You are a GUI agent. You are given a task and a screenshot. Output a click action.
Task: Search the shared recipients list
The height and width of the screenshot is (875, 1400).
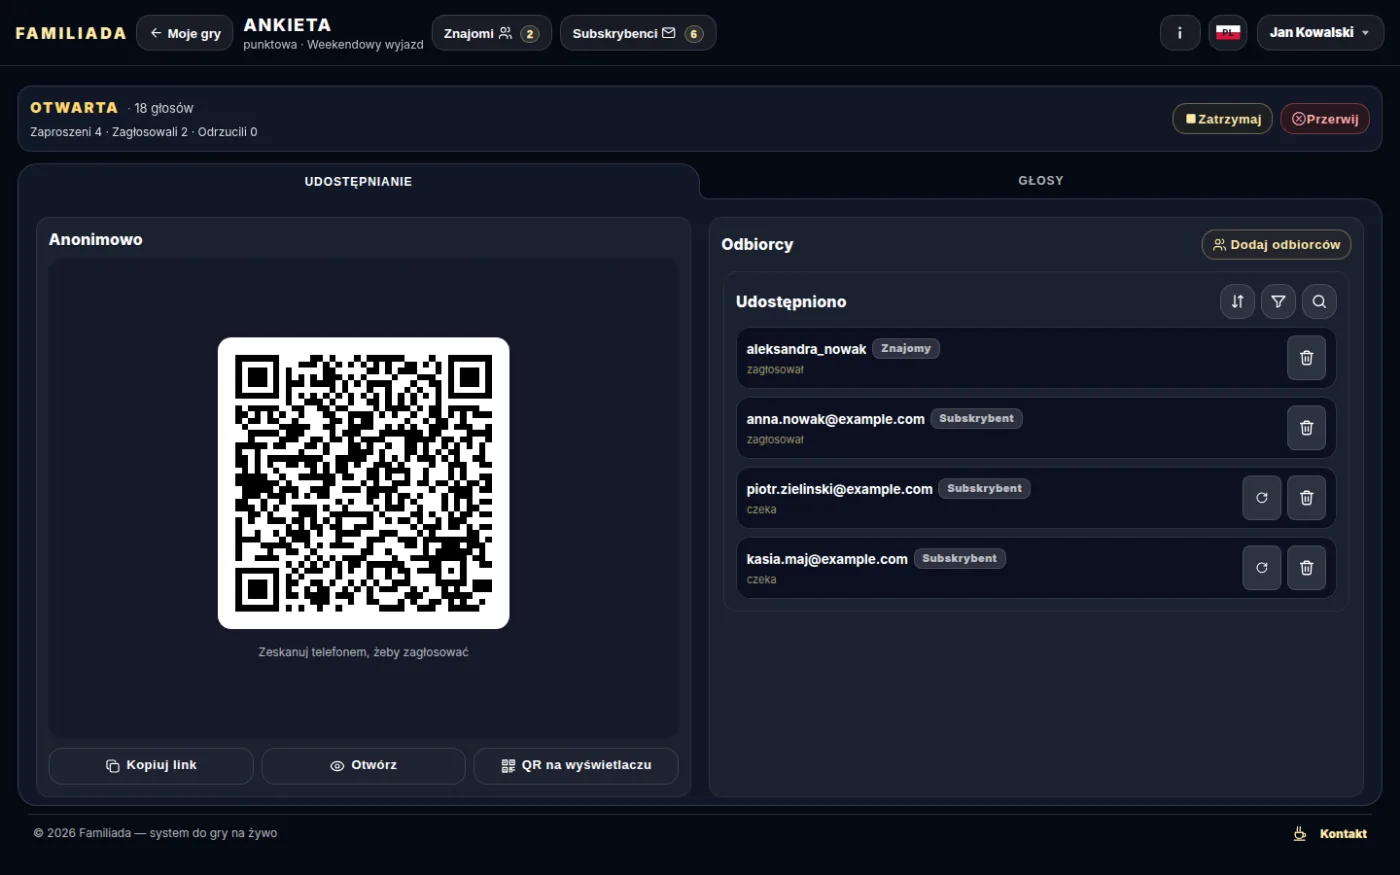coord(1319,301)
